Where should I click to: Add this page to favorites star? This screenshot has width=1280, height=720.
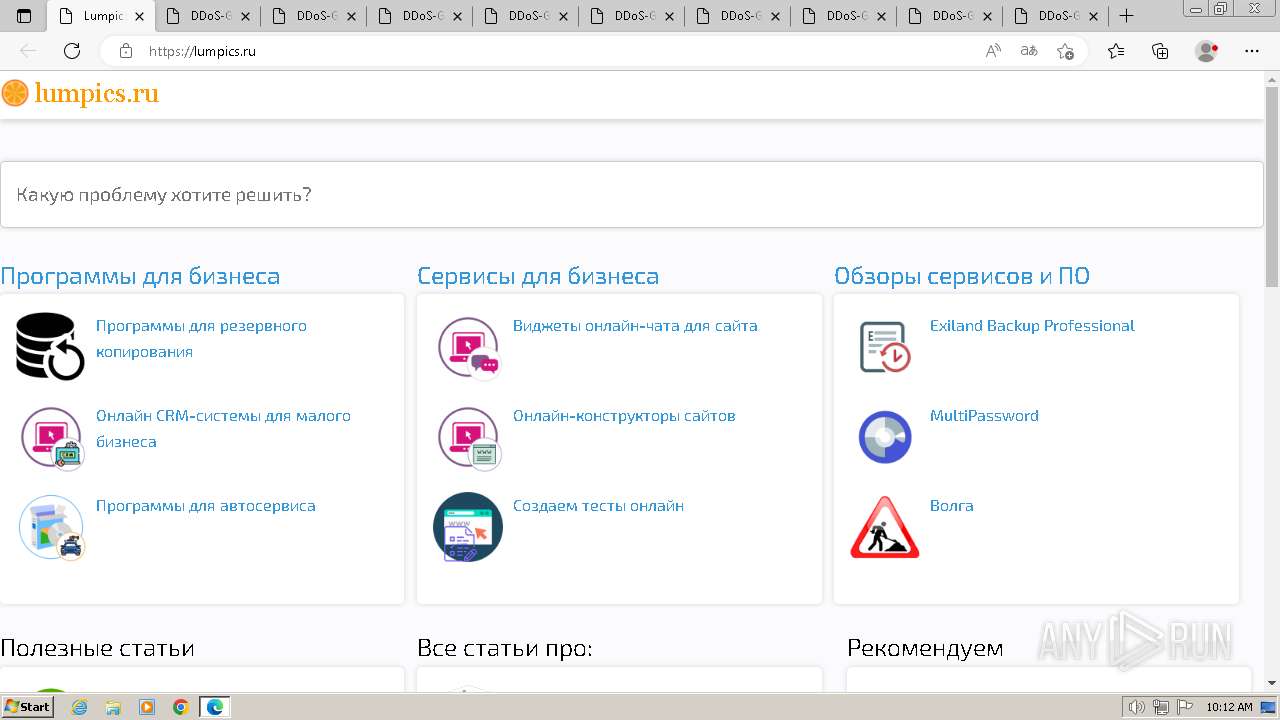pos(1065,51)
